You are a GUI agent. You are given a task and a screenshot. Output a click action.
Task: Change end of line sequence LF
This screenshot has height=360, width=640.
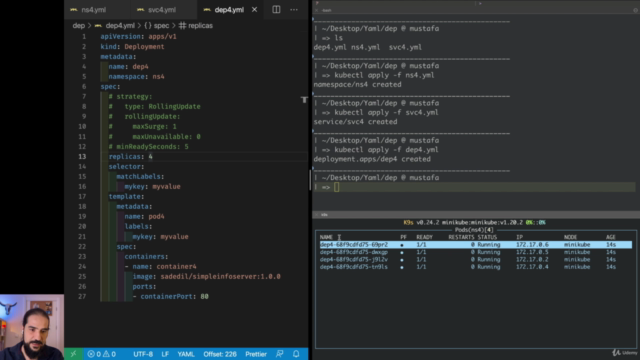[165, 354]
